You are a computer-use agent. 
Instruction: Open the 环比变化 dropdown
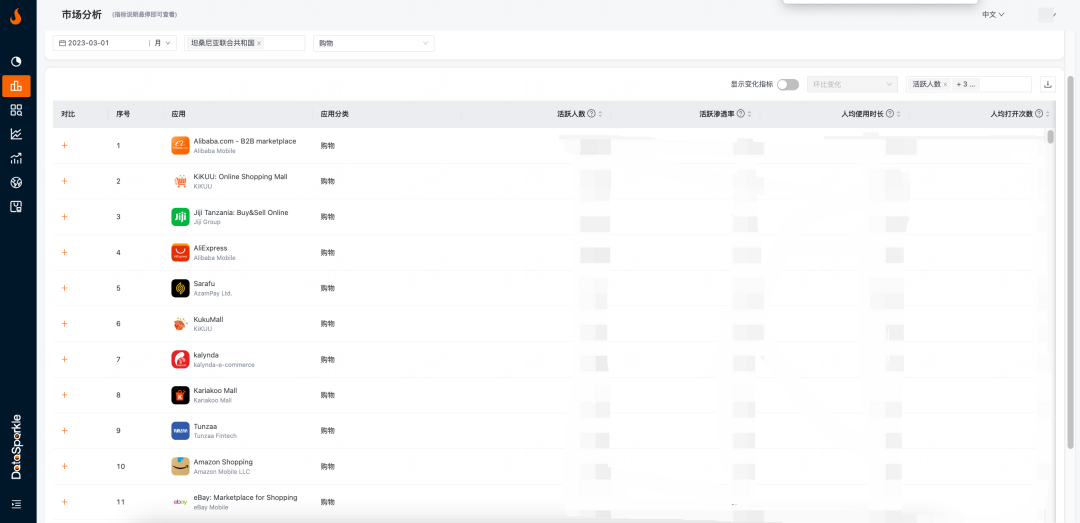(x=851, y=84)
